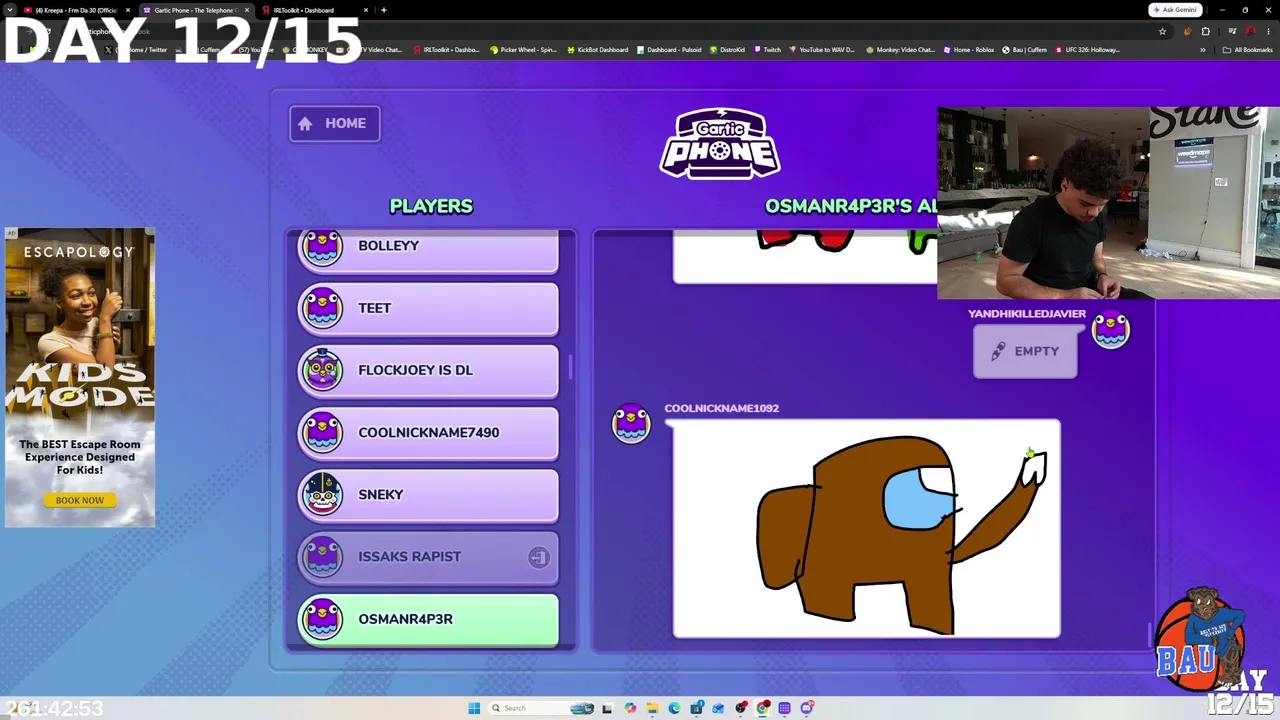Click the Ask Gemini button
The height and width of the screenshot is (720, 1280).
[1175, 10]
